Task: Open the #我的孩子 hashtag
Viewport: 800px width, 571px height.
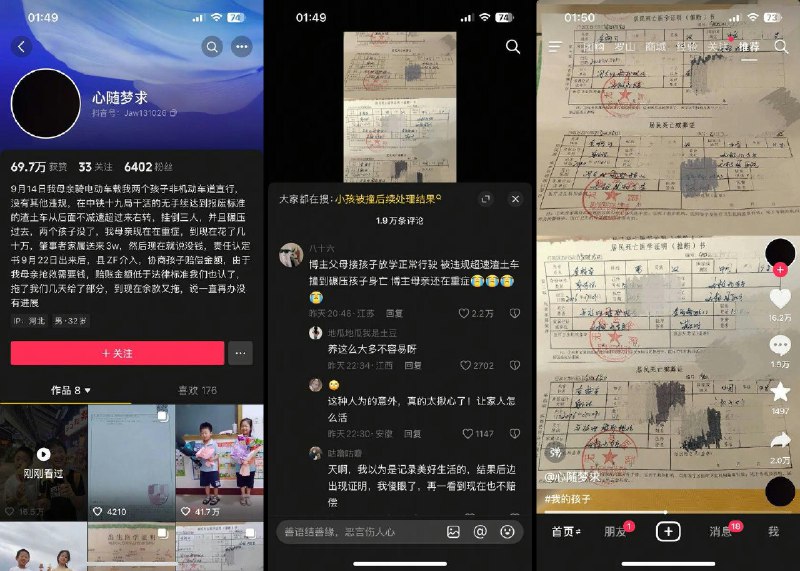Action: (567, 499)
